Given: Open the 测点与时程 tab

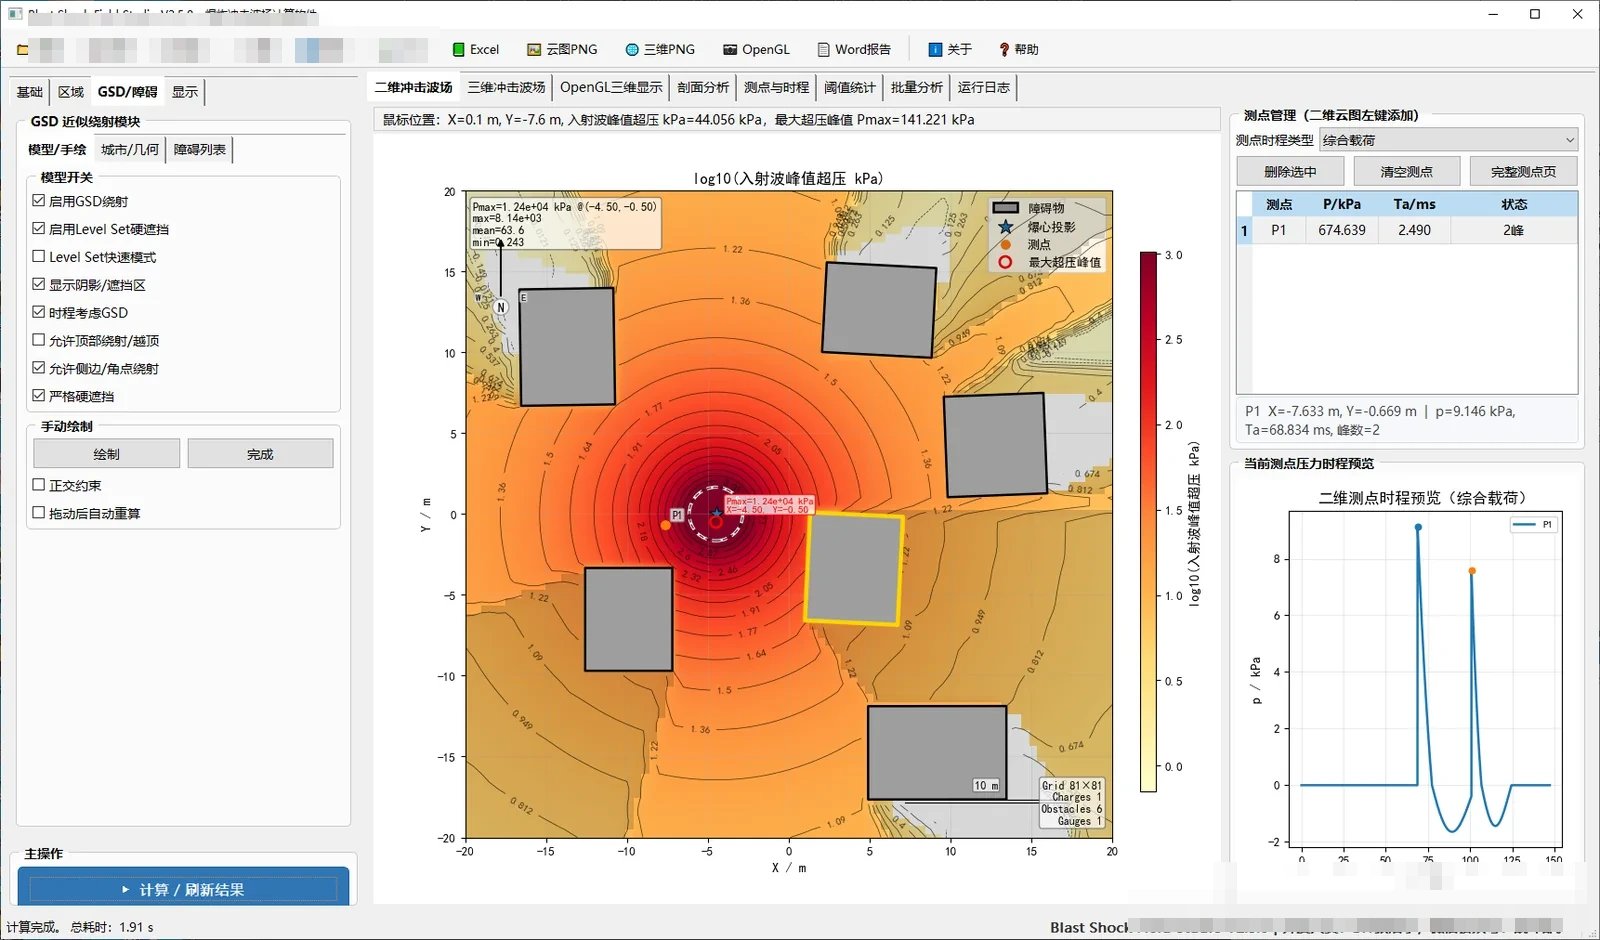Looking at the screenshot, I should 777,88.
